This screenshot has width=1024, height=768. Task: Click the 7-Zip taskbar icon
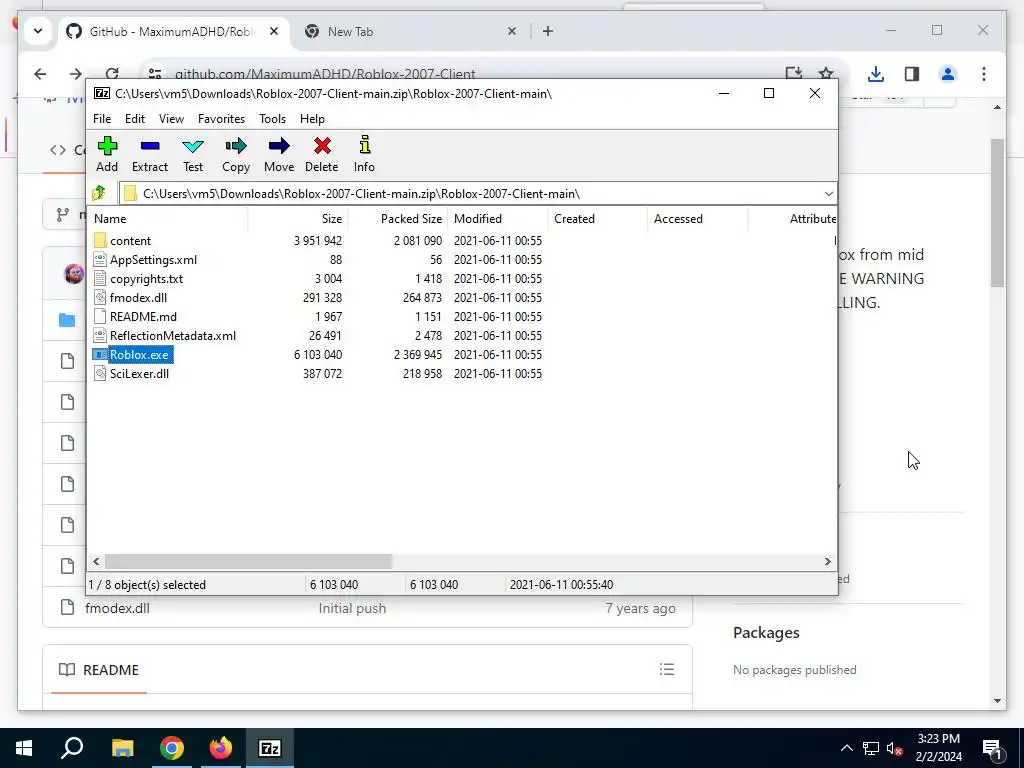pos(270,748)
